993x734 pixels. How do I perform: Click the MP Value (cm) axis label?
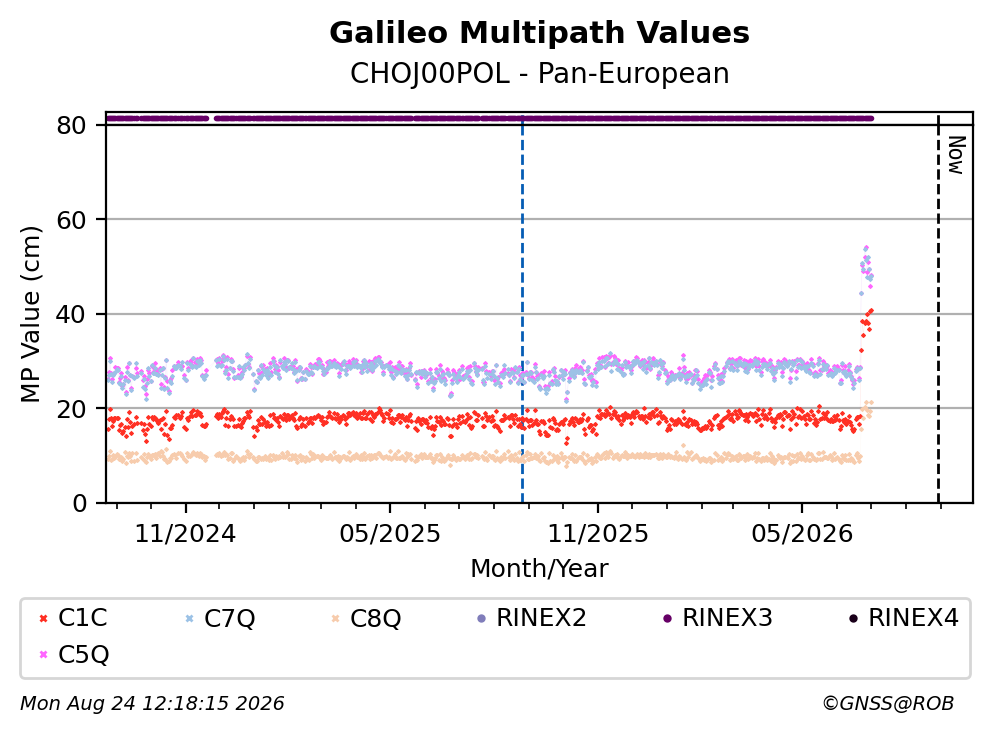pos(30,314)
